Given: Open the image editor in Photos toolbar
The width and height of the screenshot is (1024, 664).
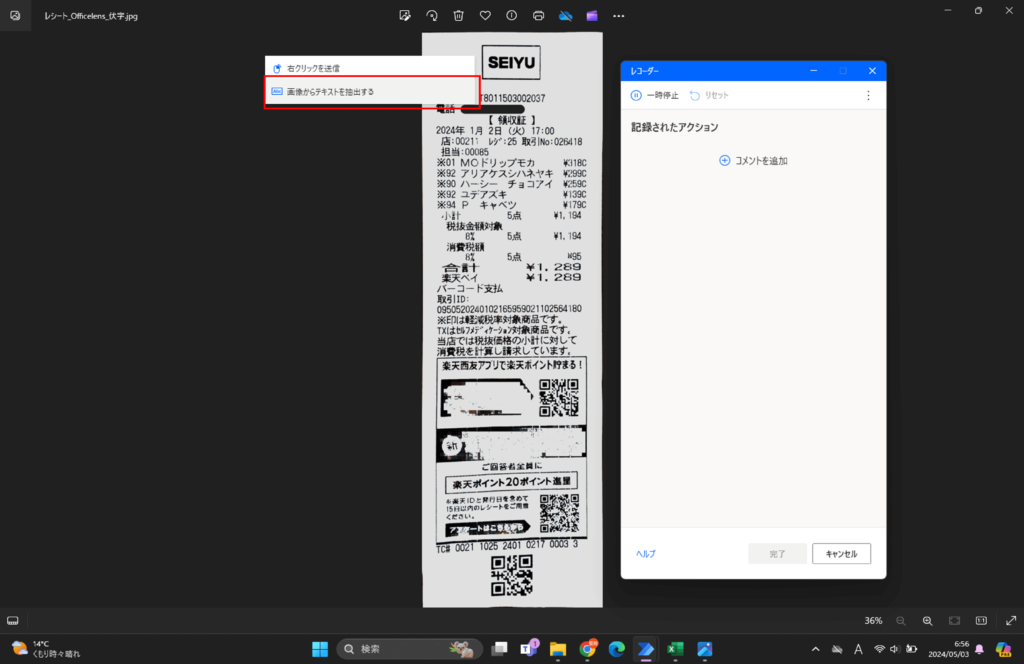Looking at the screenshot, I should tap(405, 16).
